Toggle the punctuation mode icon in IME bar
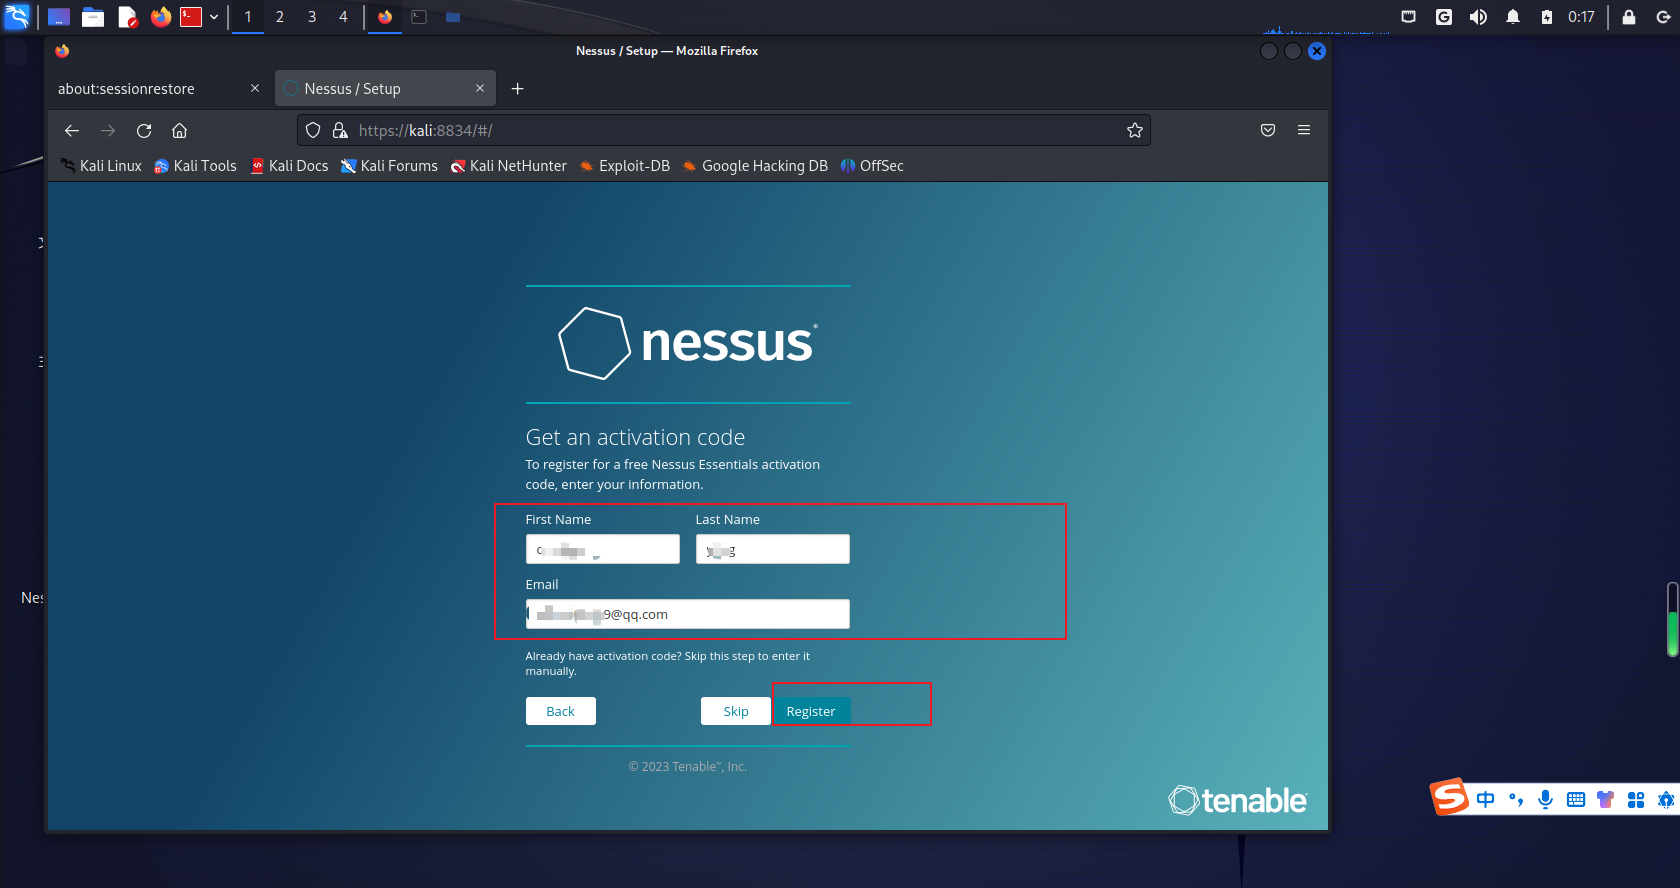This screenshot has height=888, width=1680. click(1516, 800)
